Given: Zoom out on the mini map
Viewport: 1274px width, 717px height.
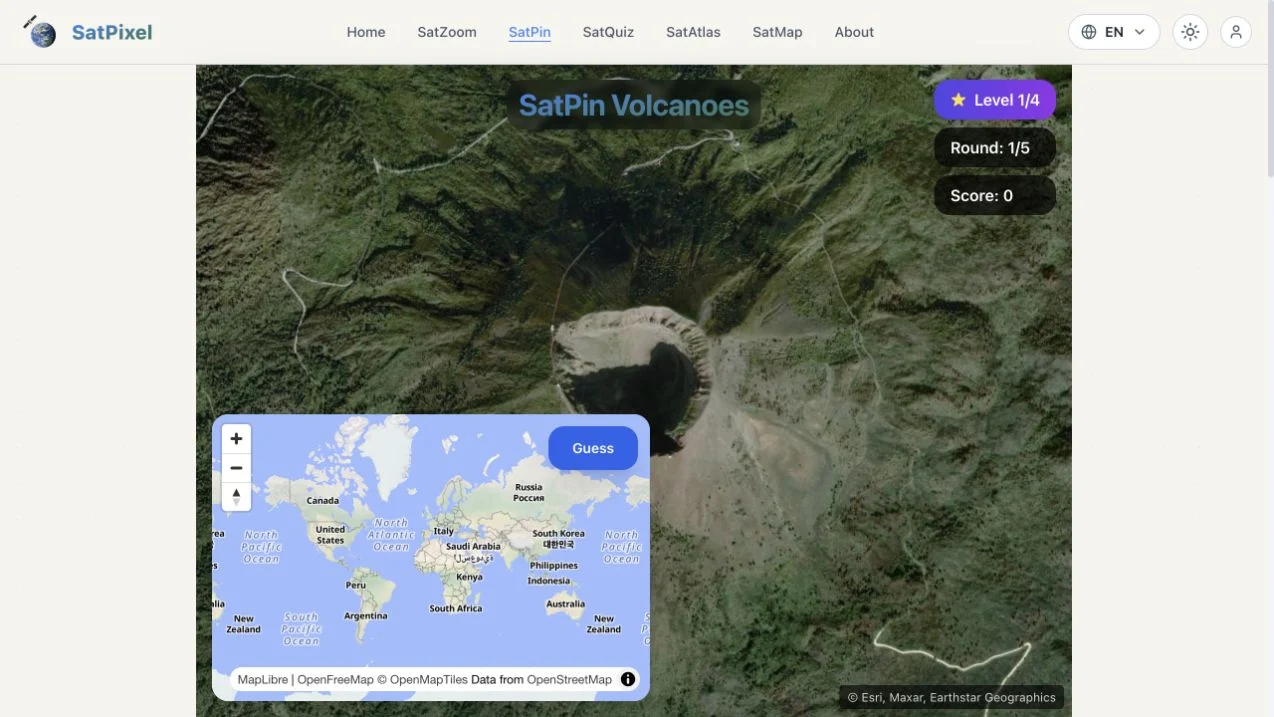Looking at the screenshot, I should [x=236, y=468].
